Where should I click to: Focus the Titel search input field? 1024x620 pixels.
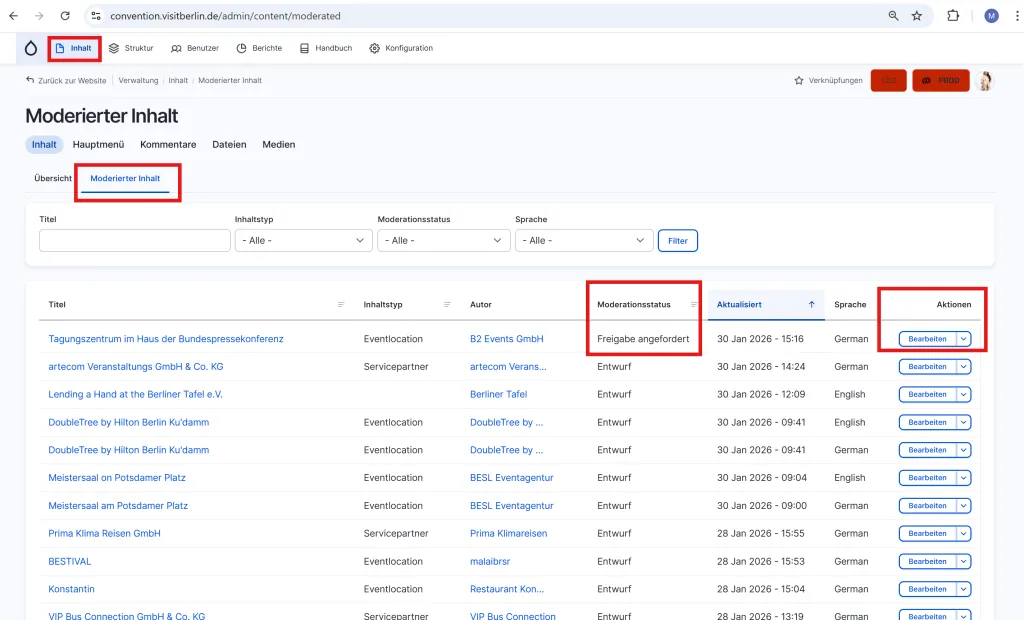pyautogui.click(x=135, y=241)
